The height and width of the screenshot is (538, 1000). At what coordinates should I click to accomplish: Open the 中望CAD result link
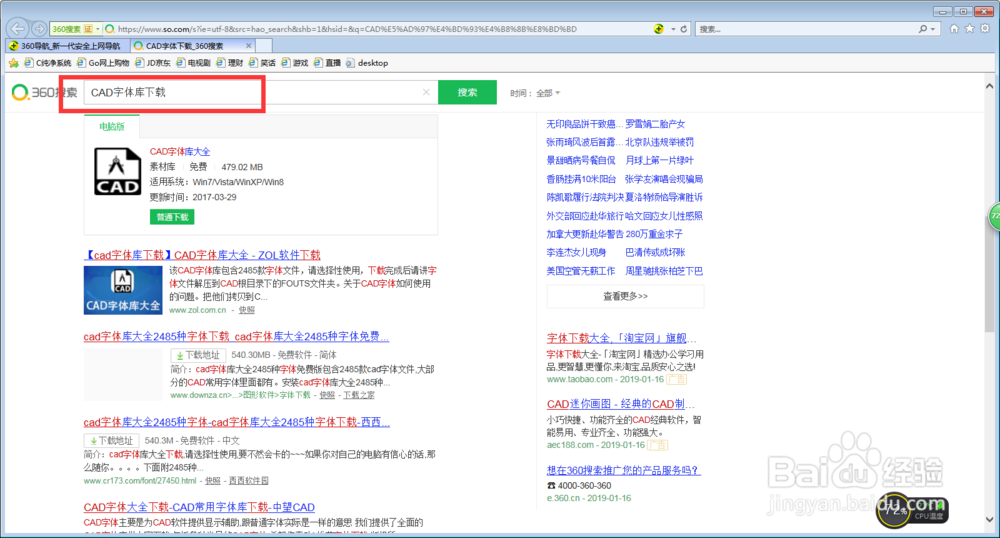(x=199, y=507)
